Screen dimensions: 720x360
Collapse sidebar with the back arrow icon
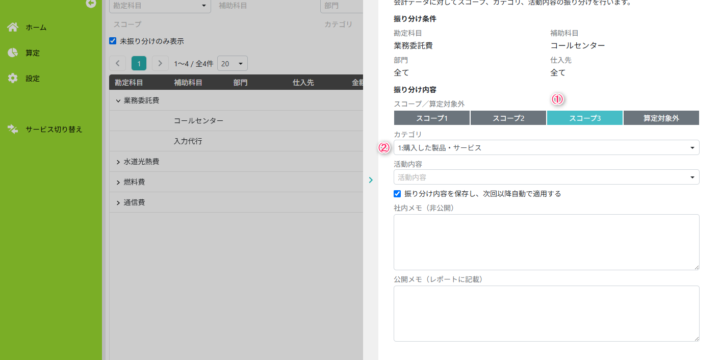(91, 3)
